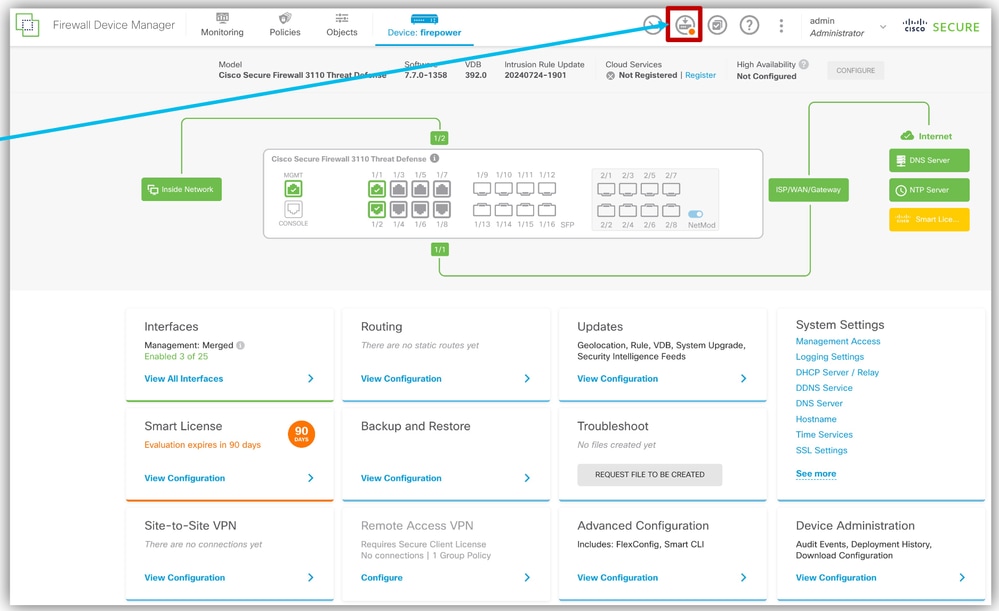Click info icon beside Cisco Secure Firewall 3110 title
Image resolution: width=999 pixels, height=611 pixels.
point(435,159)
